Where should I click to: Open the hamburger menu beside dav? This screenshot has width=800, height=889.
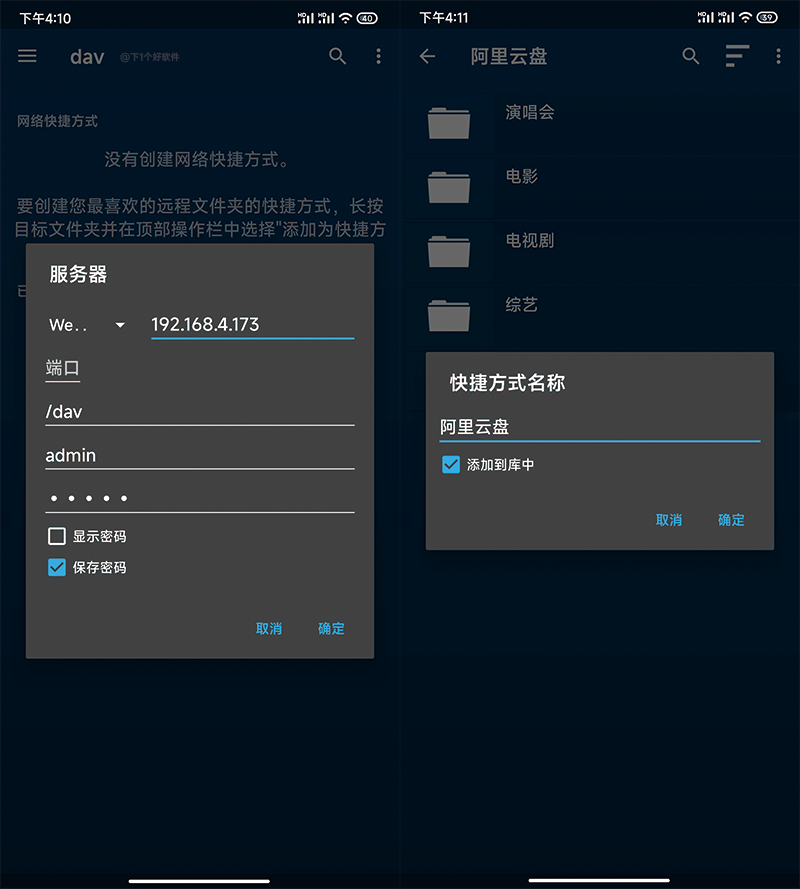[x=27, y=56]
